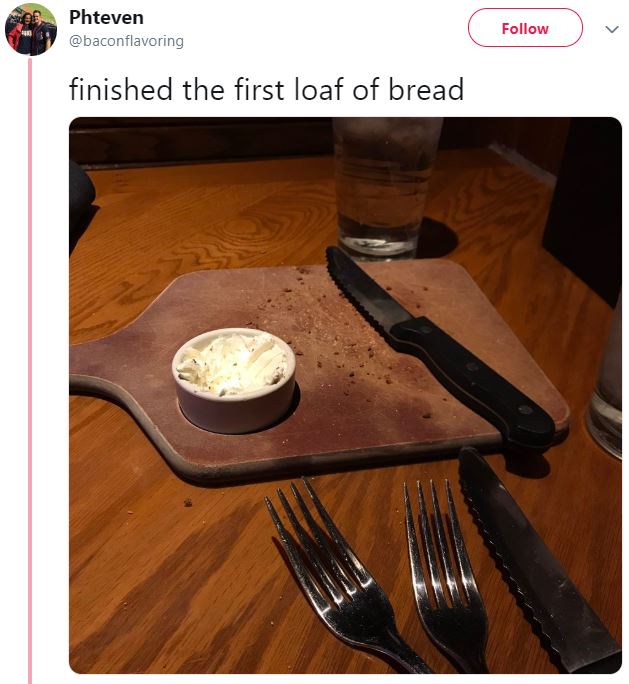The width and height of the screenshot is (629, 684).
Task: Select the tweet text about bread
Action: (x=266, y=89)
